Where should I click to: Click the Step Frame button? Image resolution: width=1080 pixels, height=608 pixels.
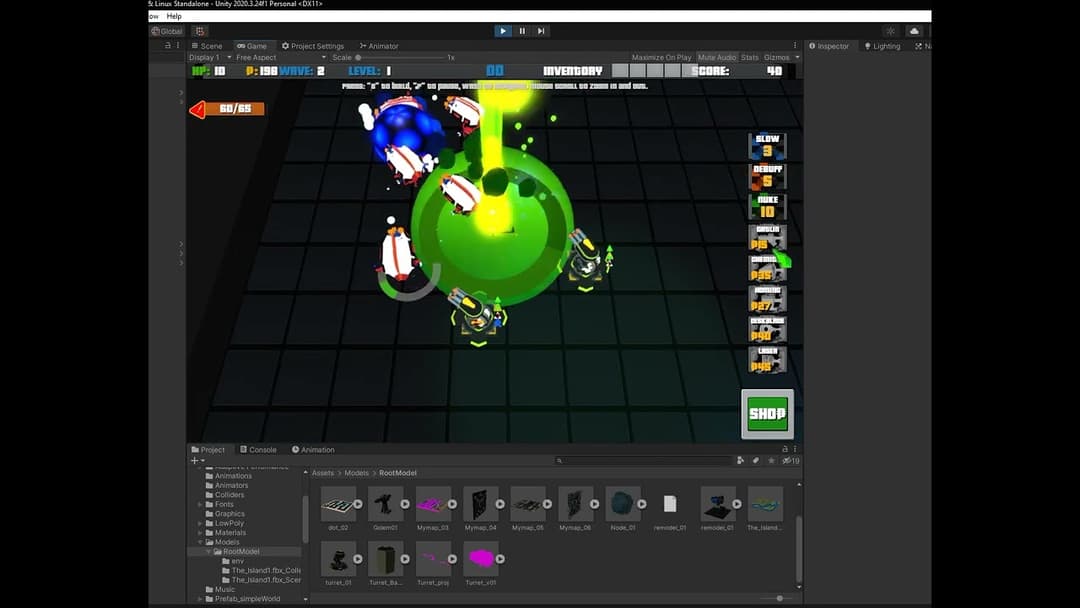click(x=541, y=31)
